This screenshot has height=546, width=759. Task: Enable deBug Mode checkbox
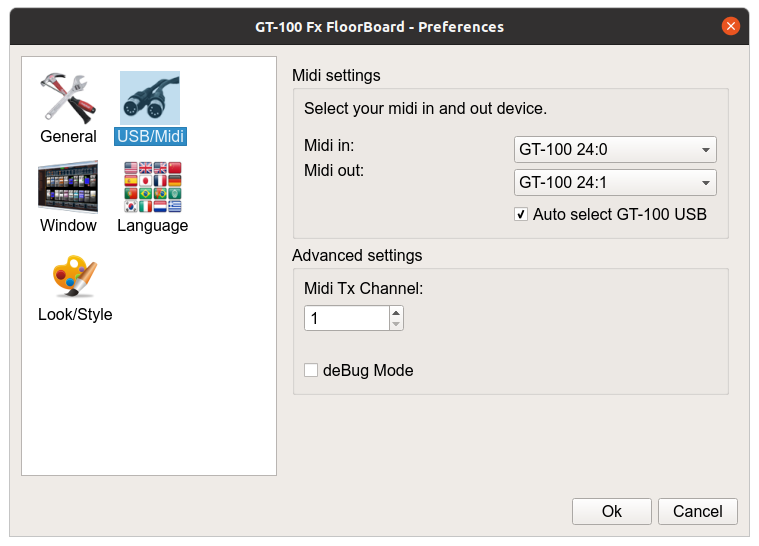(x=311, y=371)
